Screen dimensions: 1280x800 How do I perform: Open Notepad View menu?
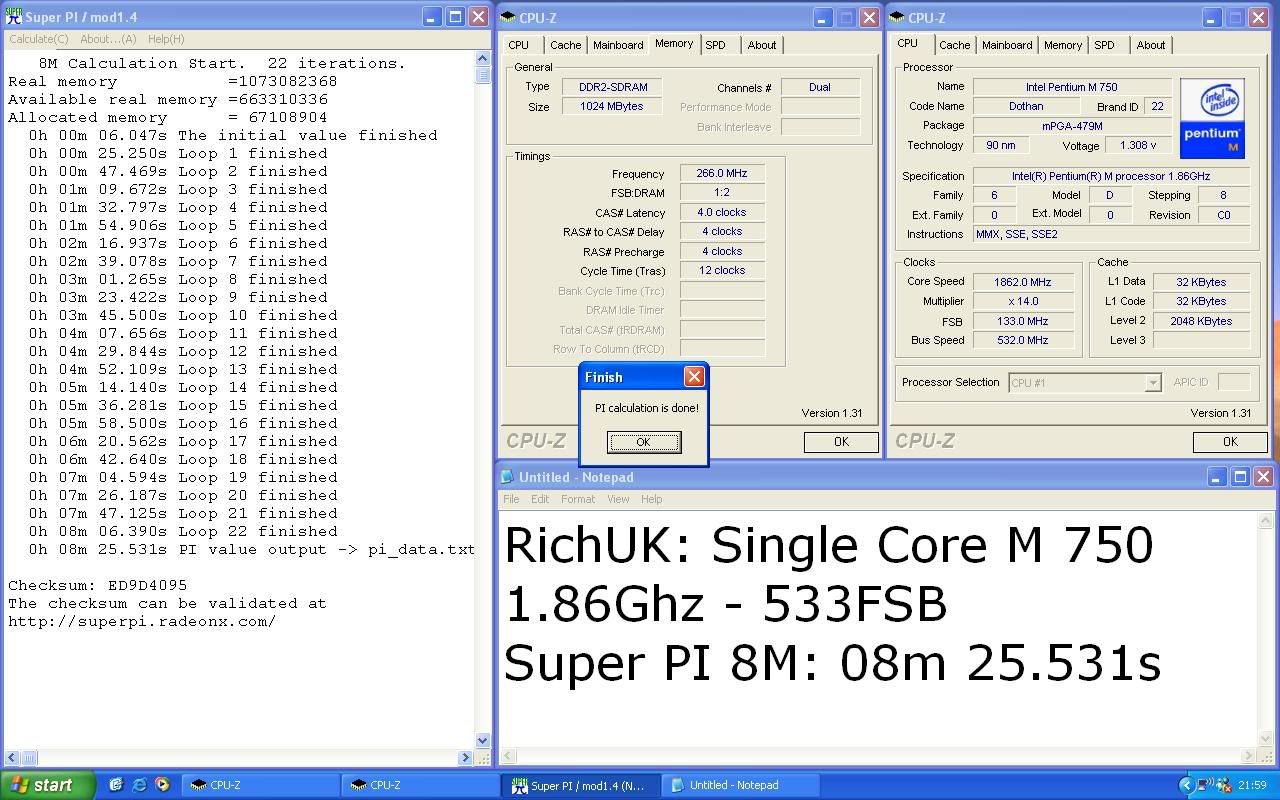pos(618,499)
